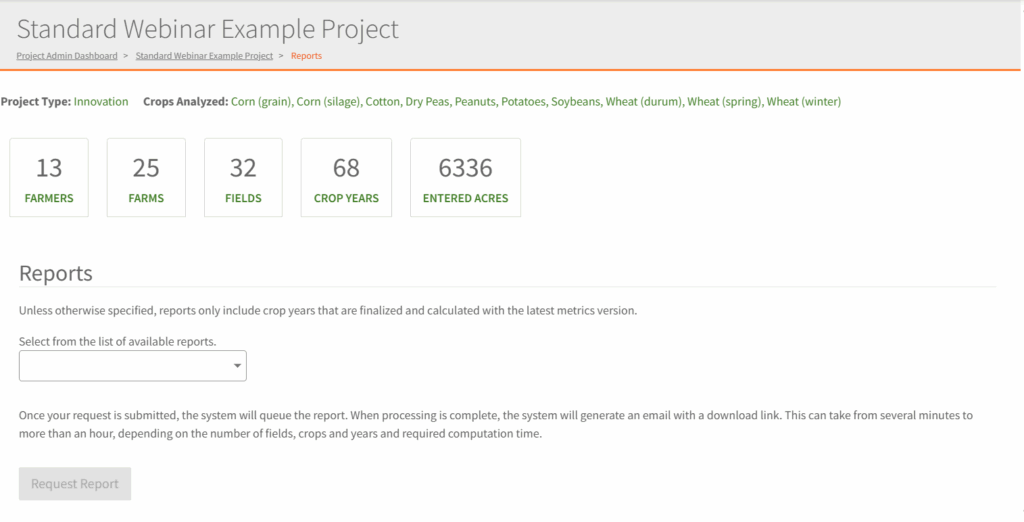This screenshot has height=522, width=1024.
Task: Click the Request Report button
Action: click(75, 484)
